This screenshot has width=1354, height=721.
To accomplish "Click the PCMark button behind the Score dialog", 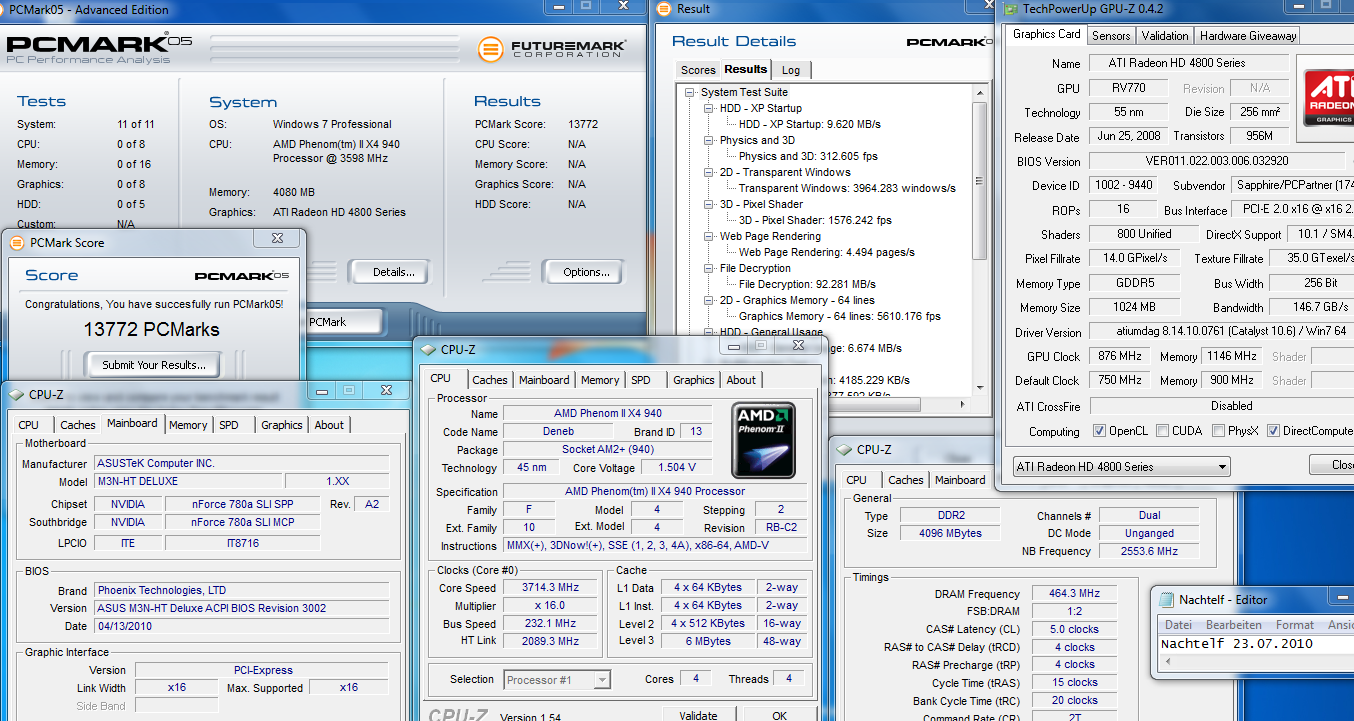I will 343,322.
